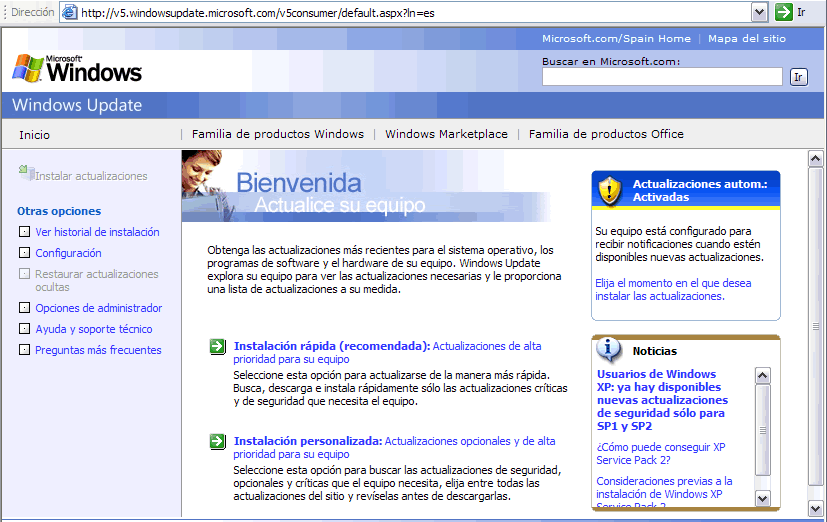827x522 pixels.
Task: Click main page scroll up arrow
Action: pyautogui.click(x=815, y=159)
